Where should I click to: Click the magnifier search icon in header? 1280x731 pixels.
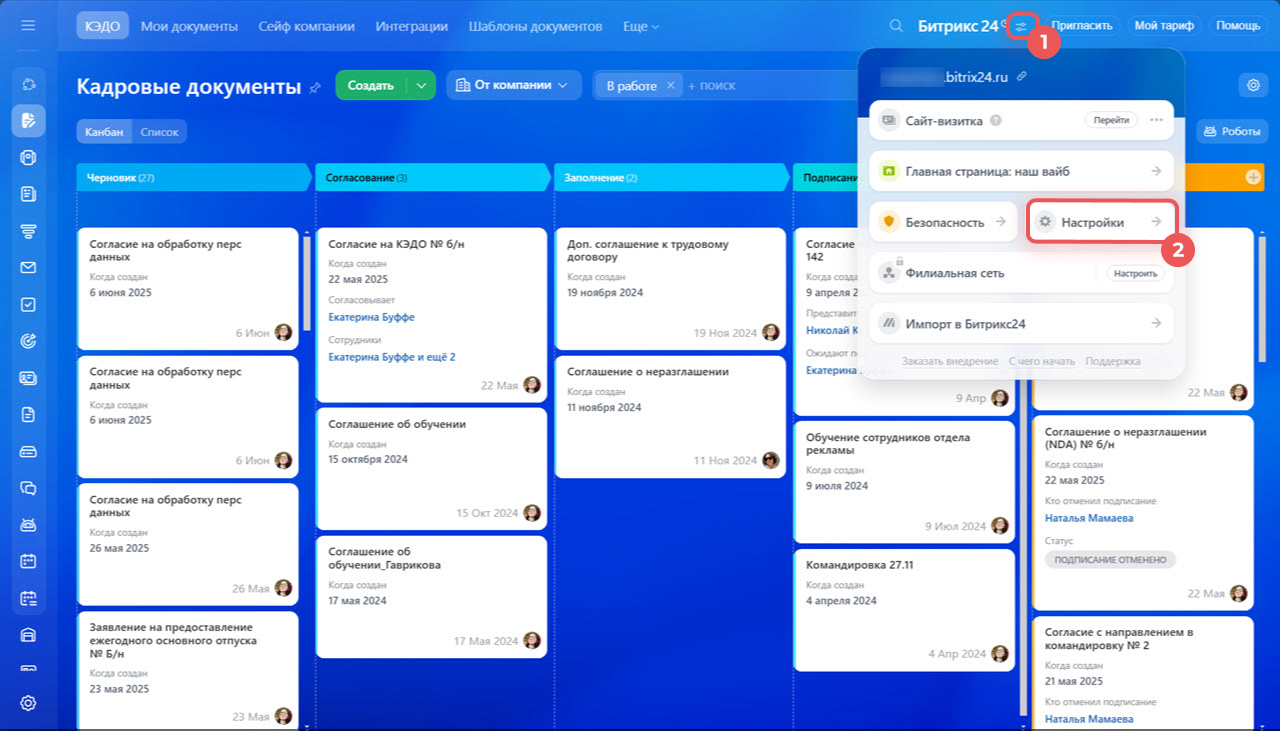896,26
